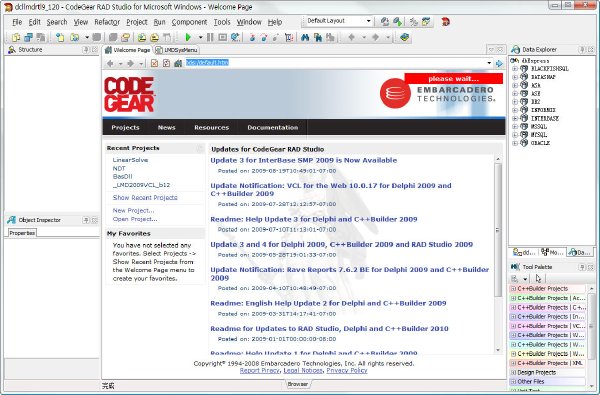
Task: Click the Save Desktop icon beside layout combo
Action: tap(385, 21)
